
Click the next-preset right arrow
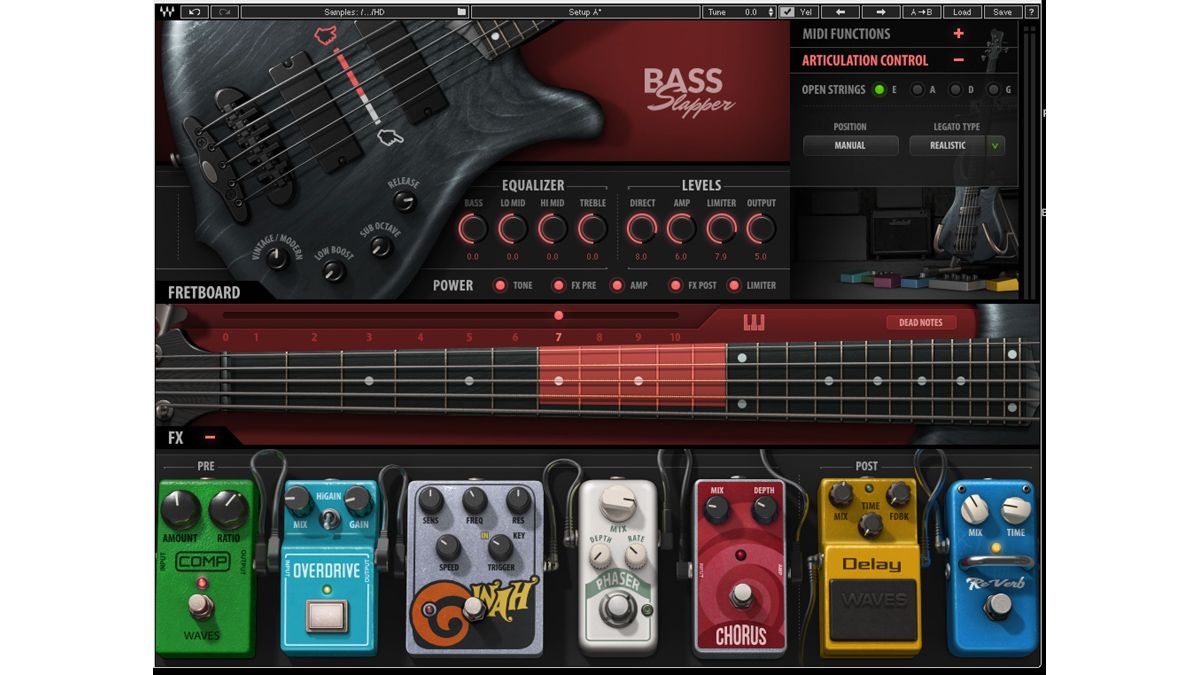point(883,12)
